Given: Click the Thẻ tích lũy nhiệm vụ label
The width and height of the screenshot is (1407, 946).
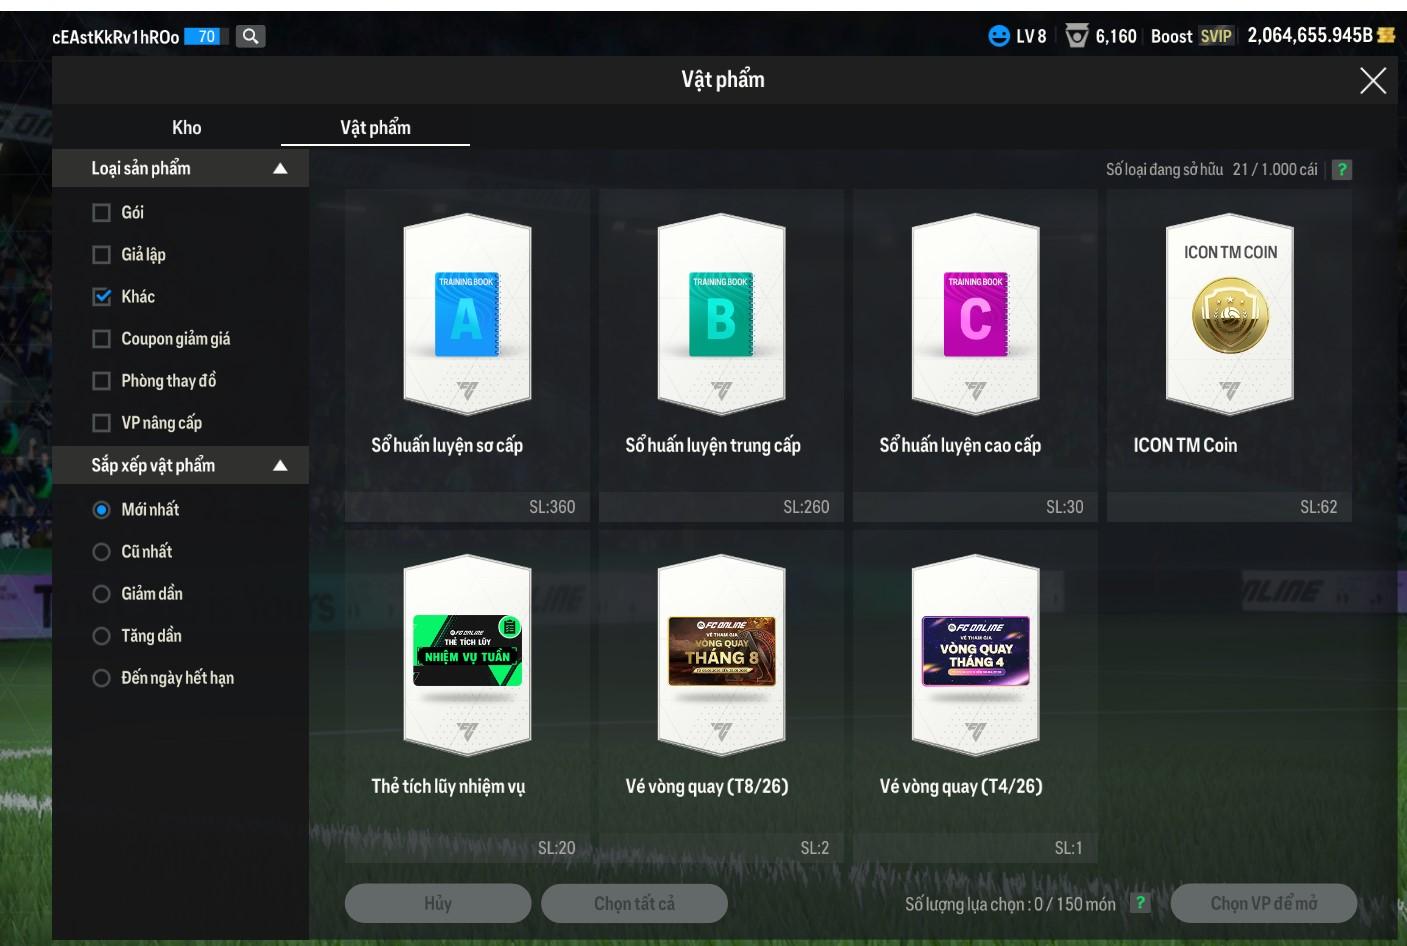Looking at the screenshot, I should coord(448,786).
